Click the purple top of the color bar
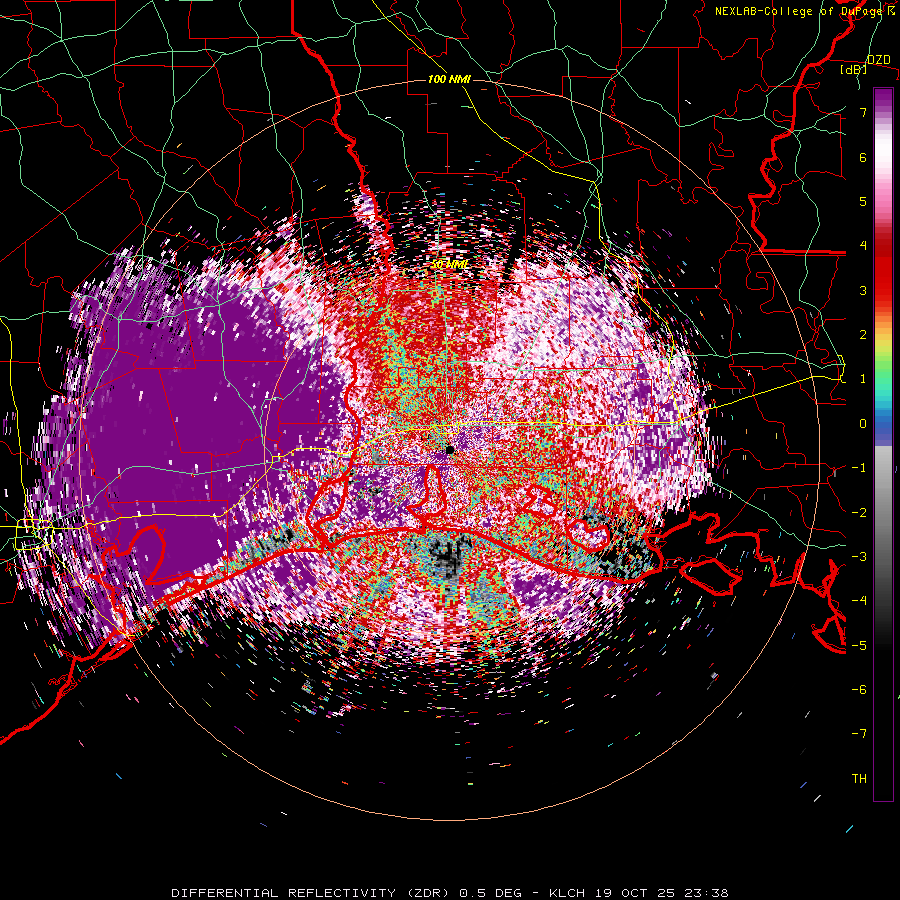This screenshot has height=900, width=900. (x=883, y=98)
